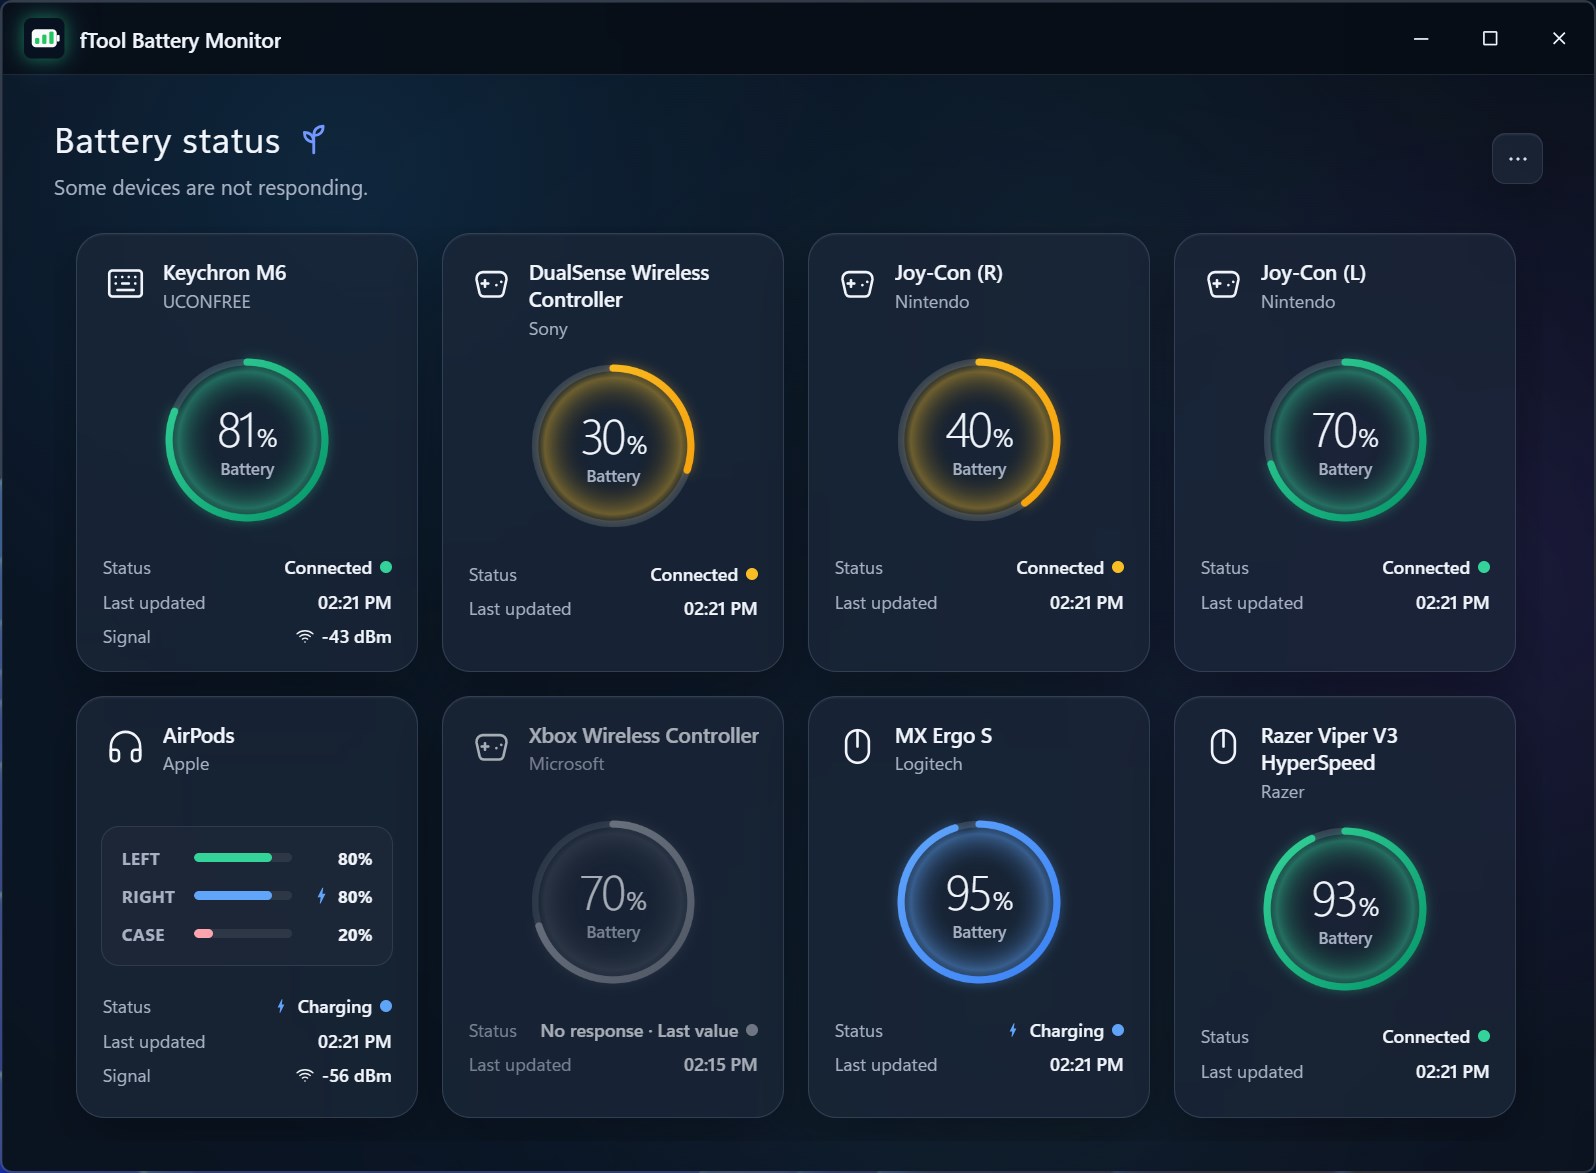Click green status dot on Keychron M6
This screenshot has width=1596, height=1173.
click(x=386, y=567)
